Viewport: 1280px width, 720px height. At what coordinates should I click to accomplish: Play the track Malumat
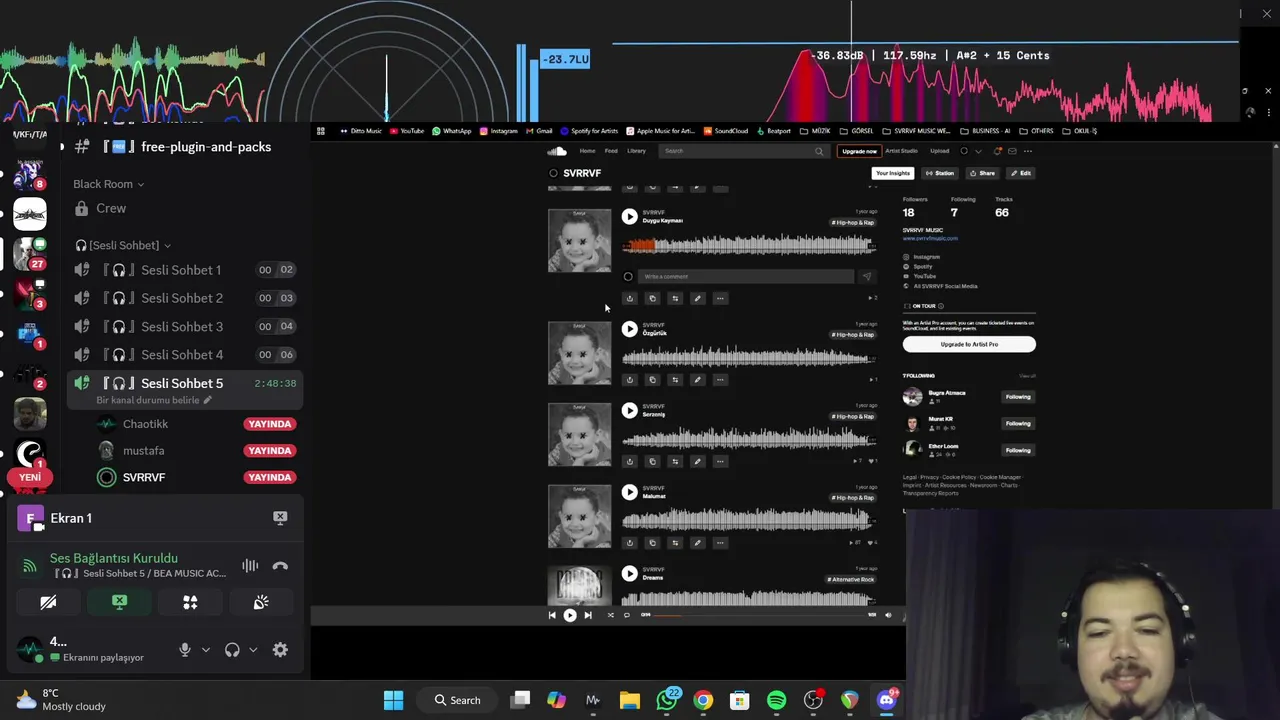629,492
